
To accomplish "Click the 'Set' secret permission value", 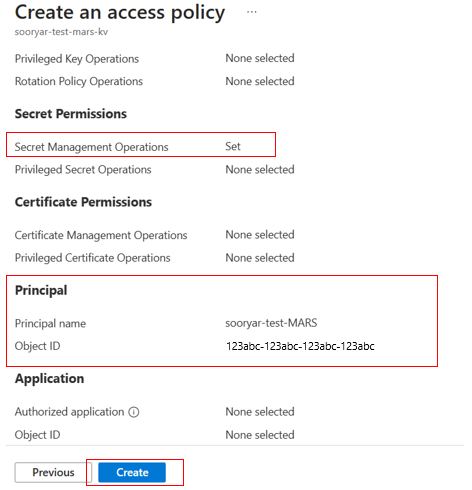I will click(x=233, y=146).
